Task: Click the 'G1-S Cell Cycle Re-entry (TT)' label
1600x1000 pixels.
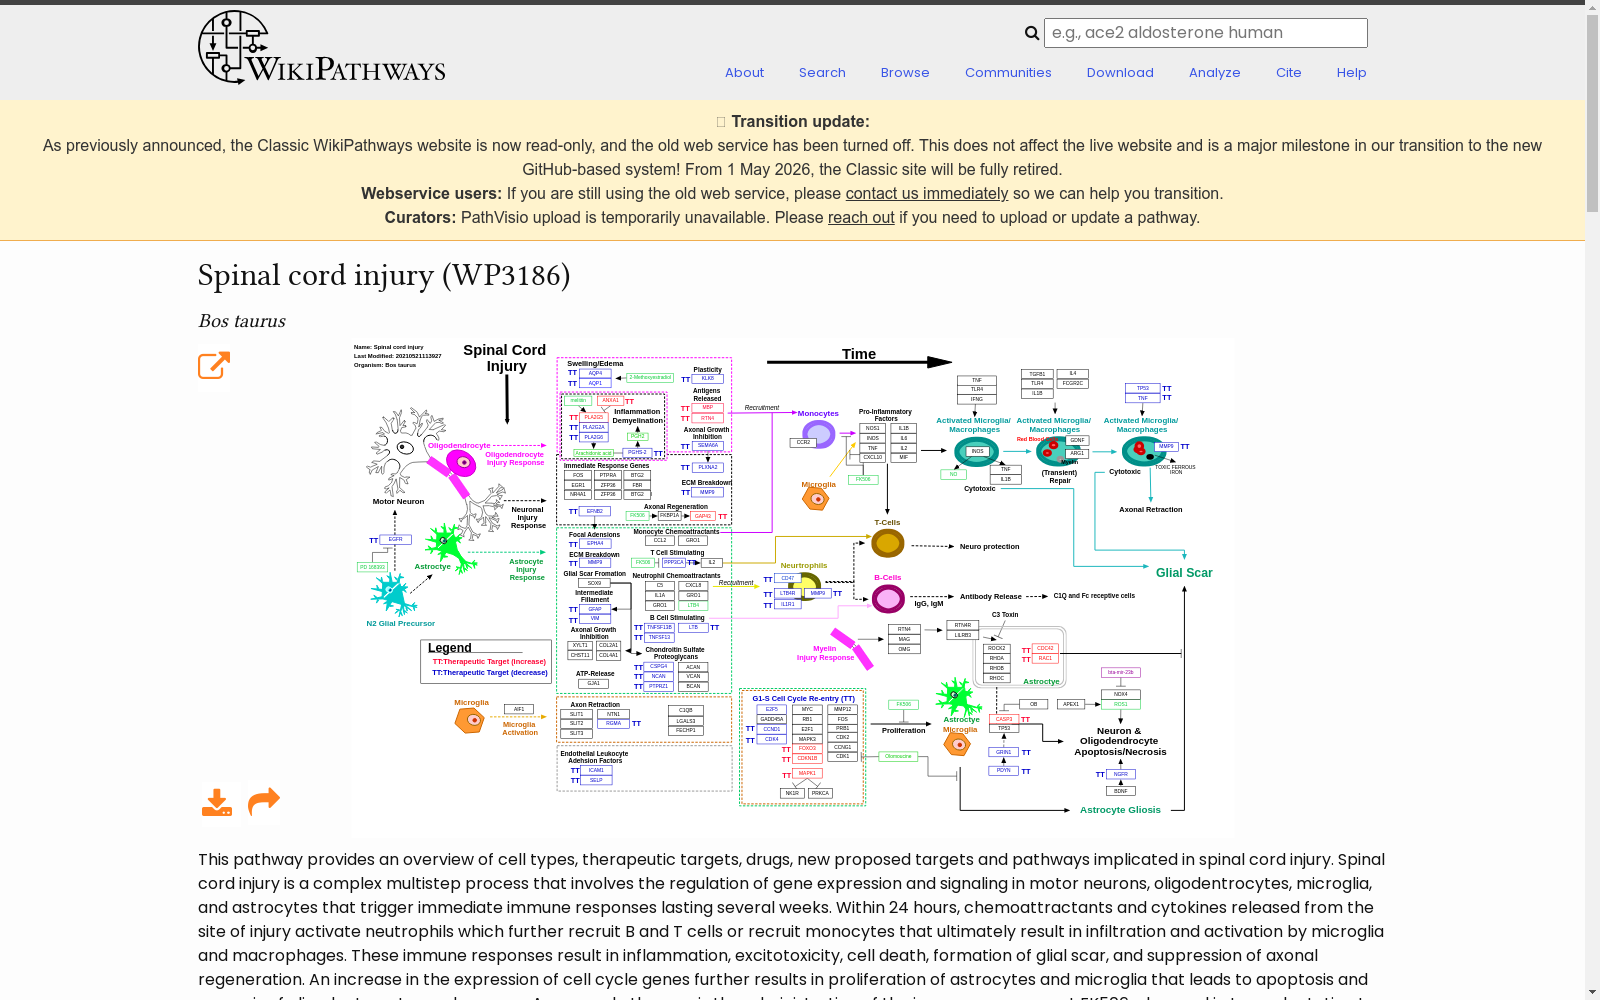Action: [803, 699]
